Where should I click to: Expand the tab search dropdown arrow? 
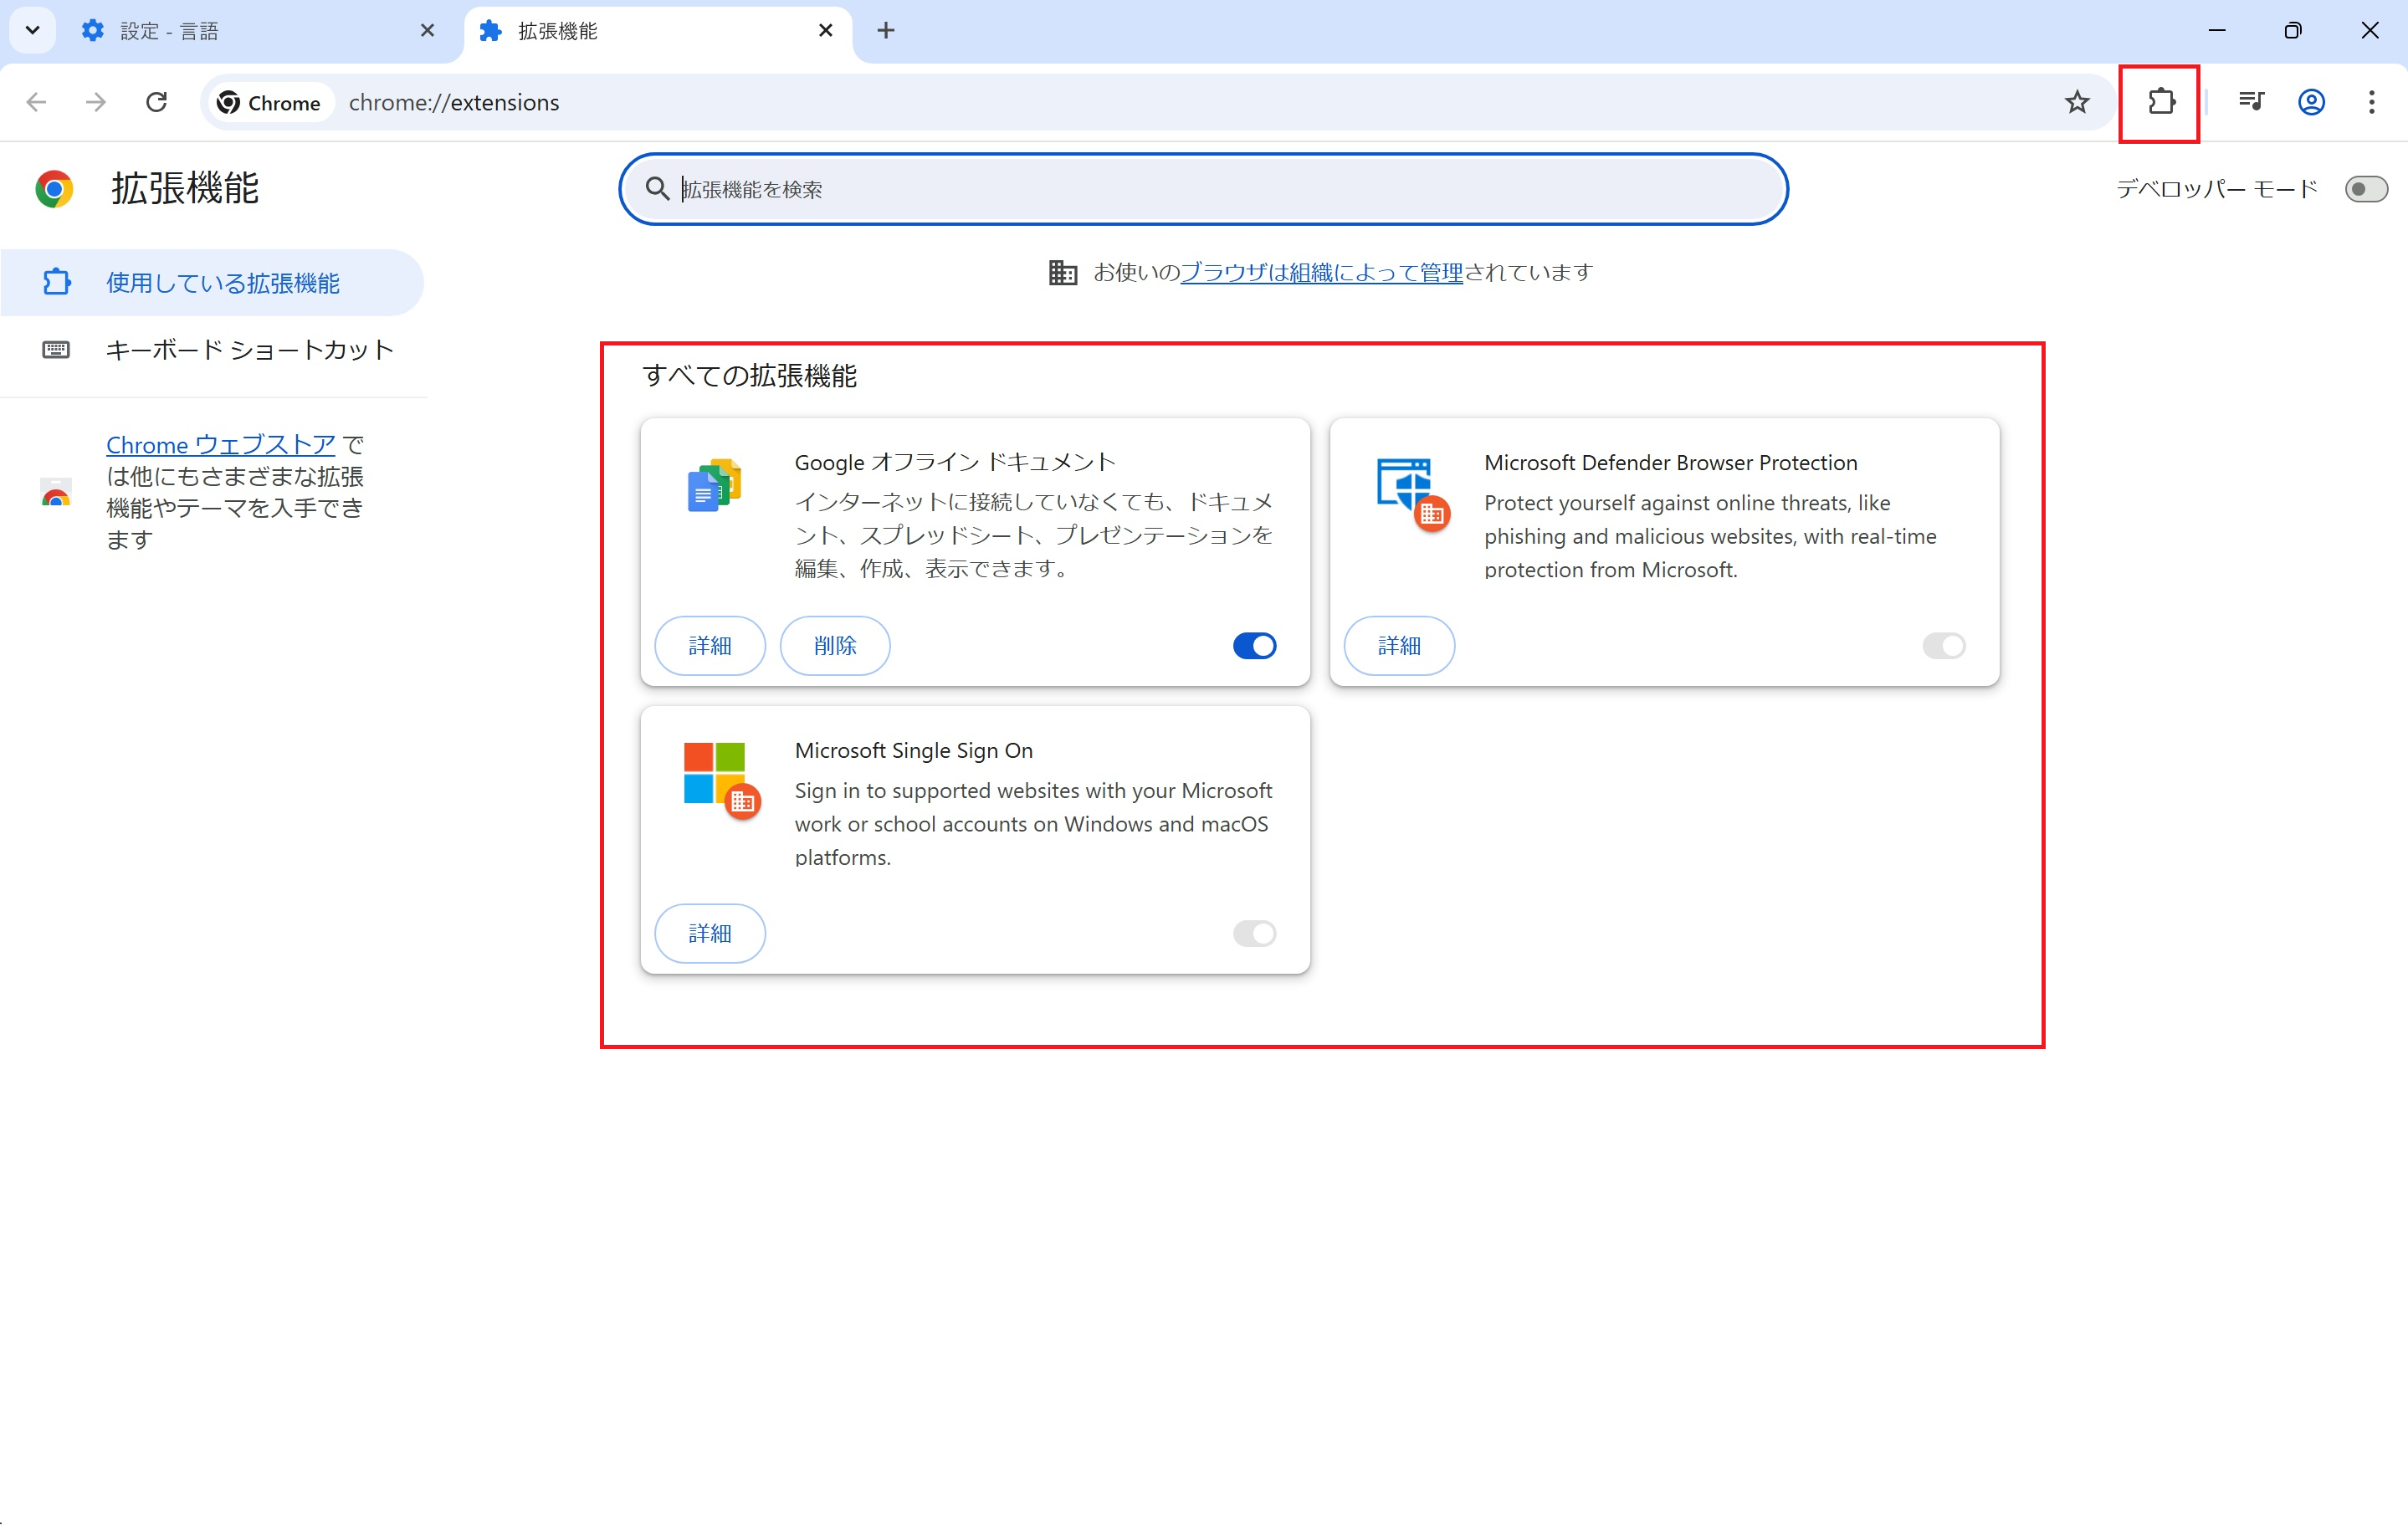coord(32,30)
